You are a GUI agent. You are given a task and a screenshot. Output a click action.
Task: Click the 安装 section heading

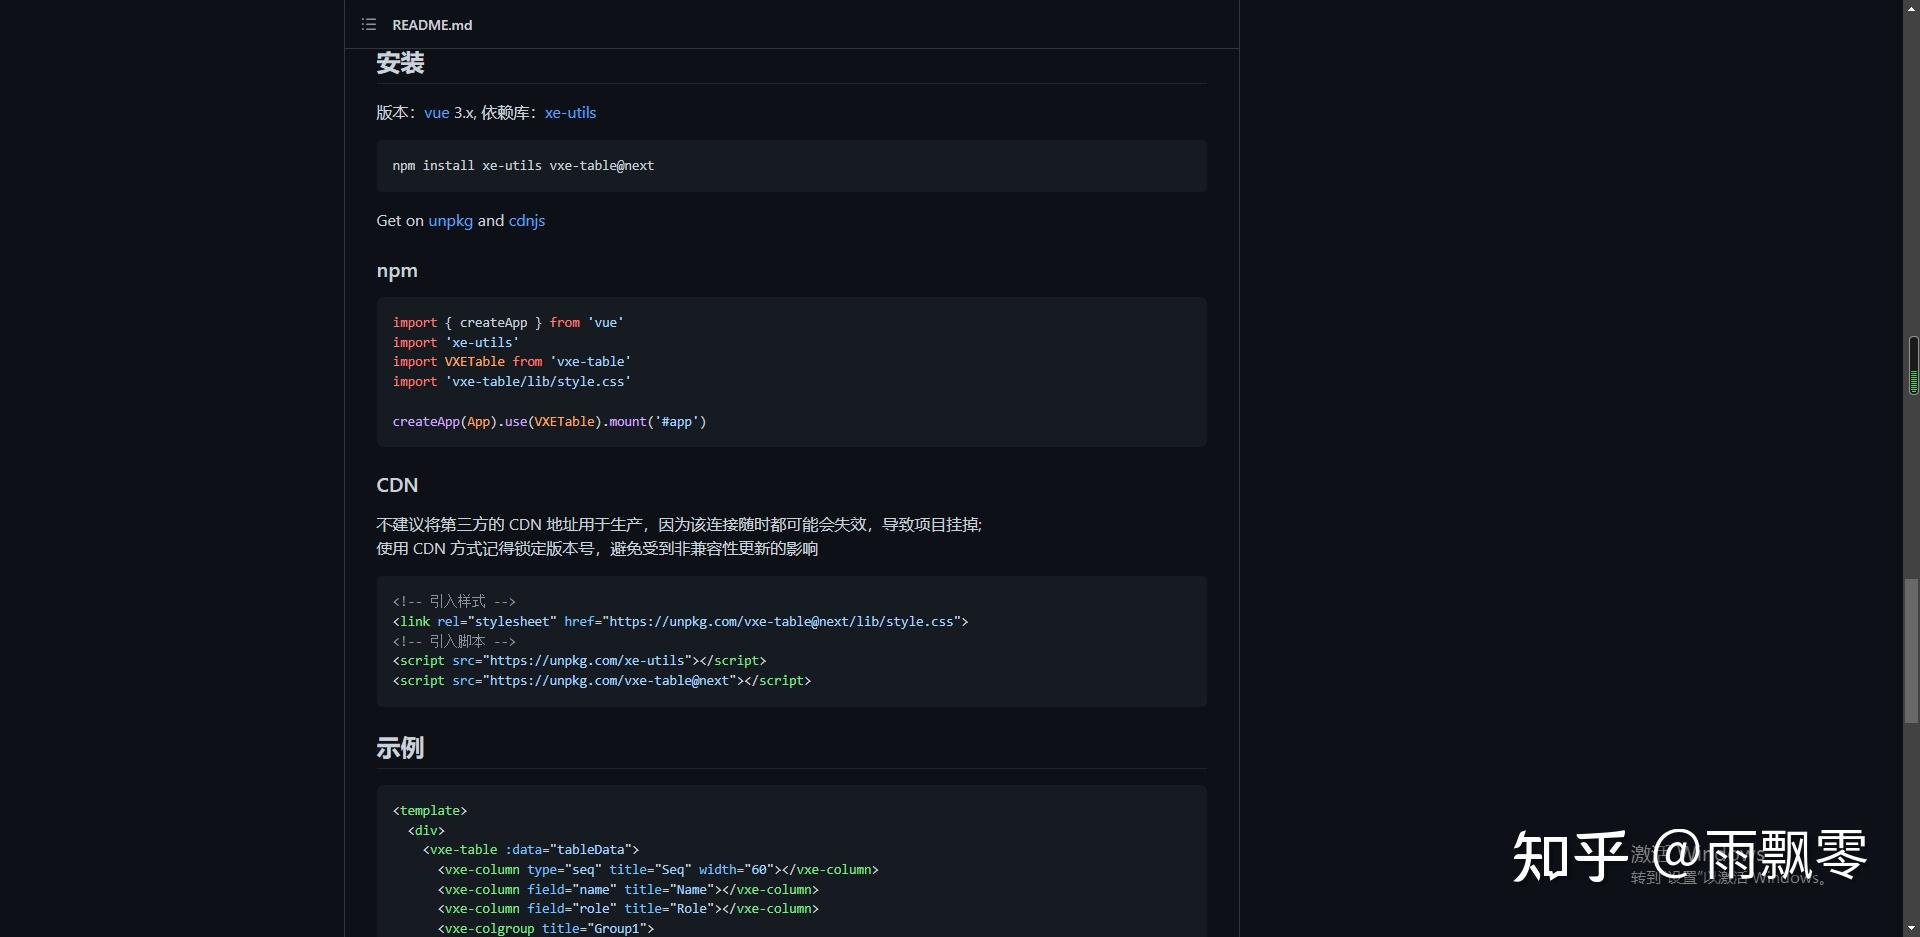pos(400,63)
